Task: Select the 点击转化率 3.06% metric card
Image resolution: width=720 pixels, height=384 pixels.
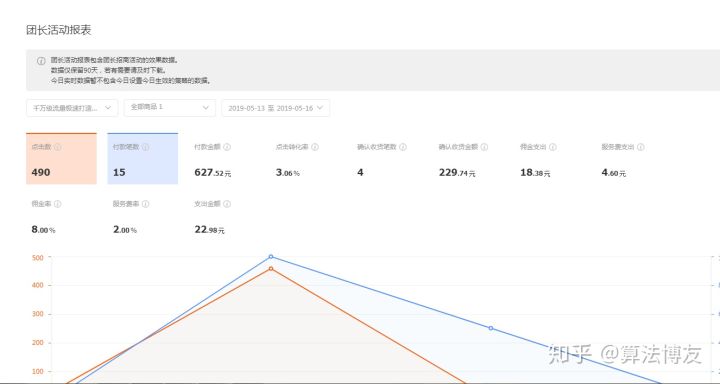Action: [x=305, y=158]
